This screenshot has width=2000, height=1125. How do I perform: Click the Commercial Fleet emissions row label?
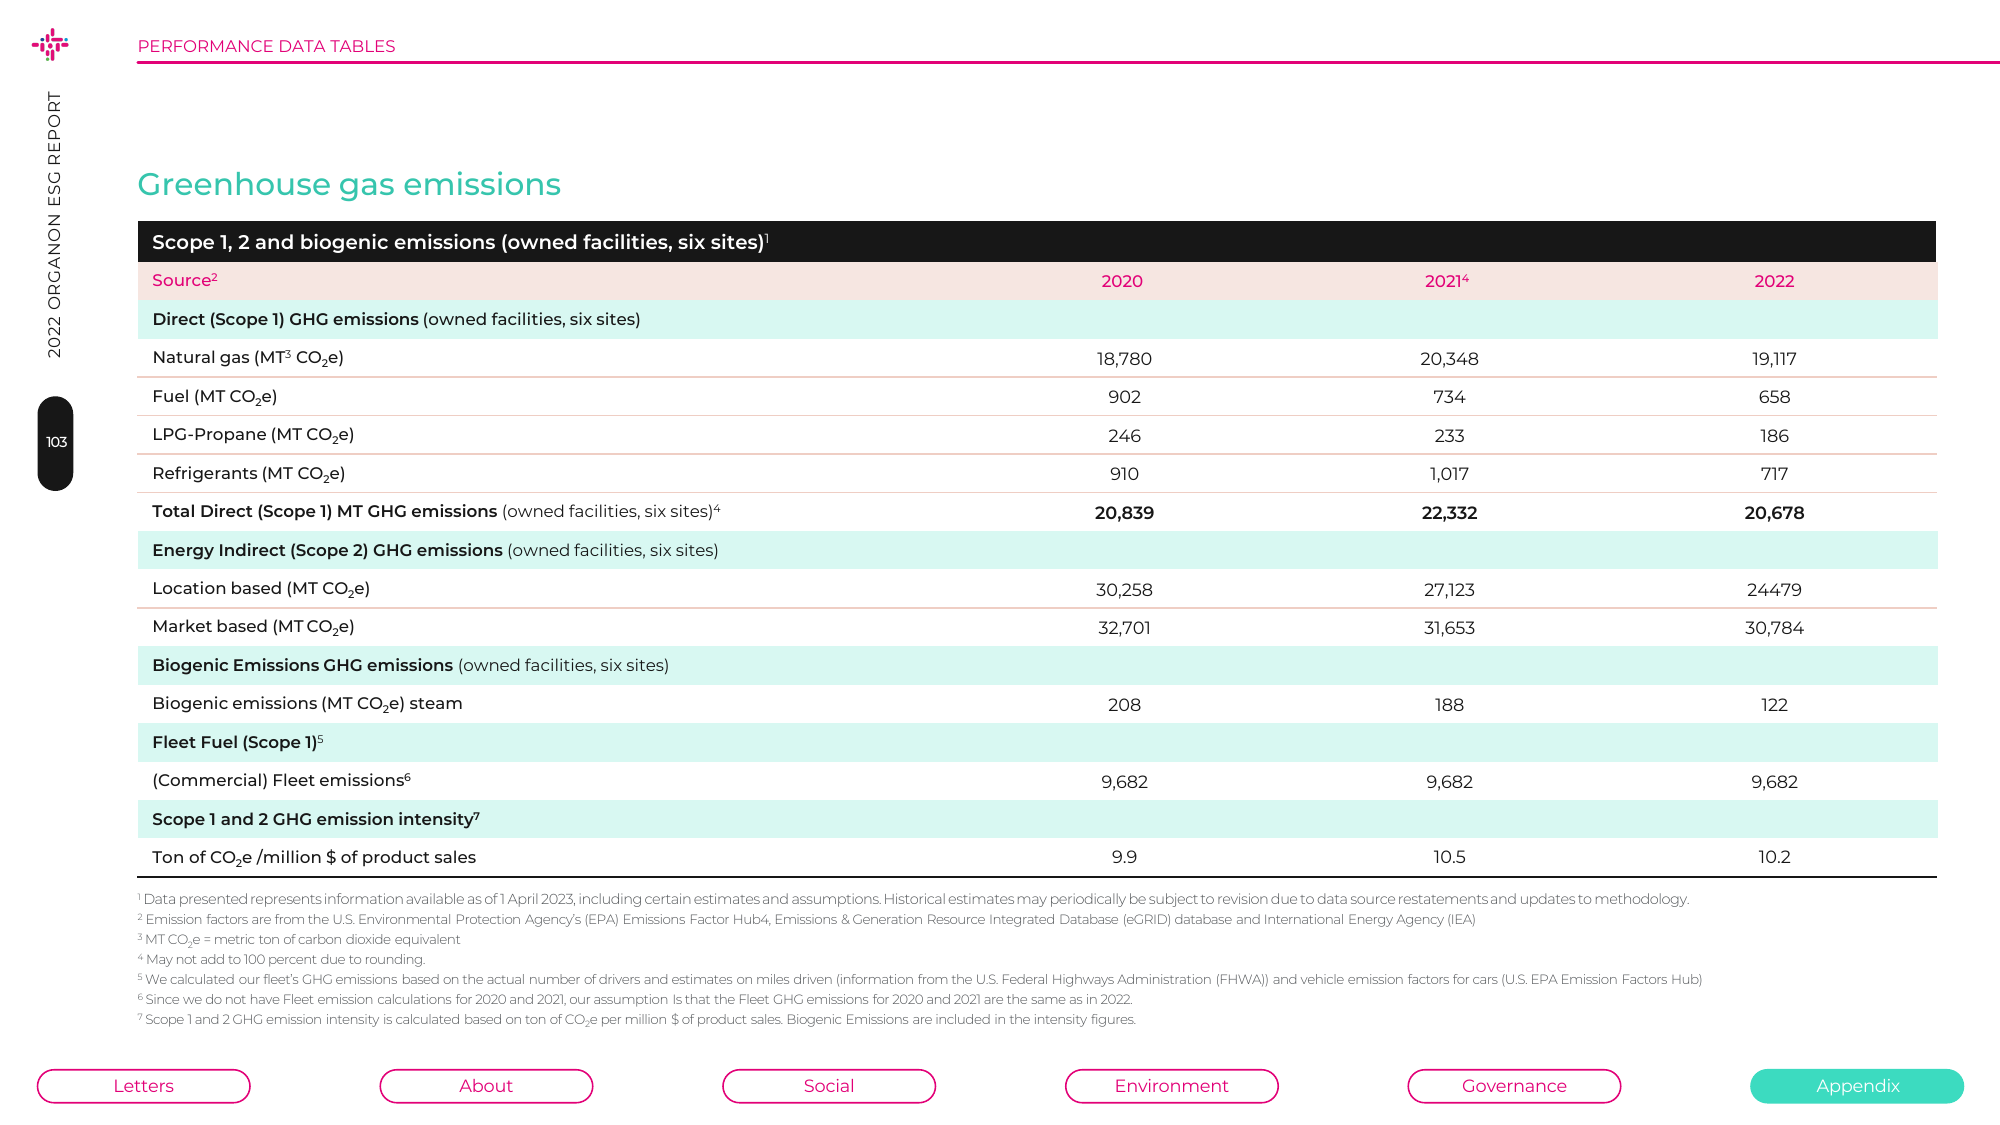point(281,781)
